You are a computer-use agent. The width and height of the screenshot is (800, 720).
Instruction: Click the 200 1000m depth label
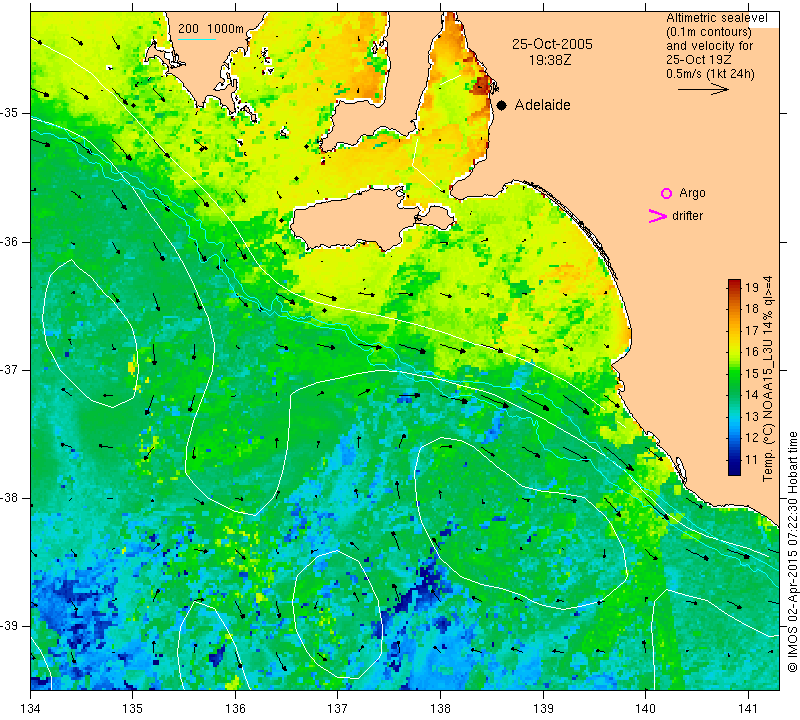[211, 29]
